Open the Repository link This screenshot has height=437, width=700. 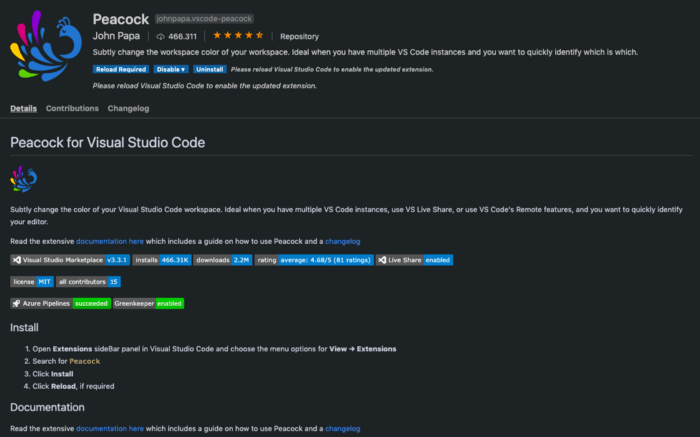(x=299, y=37)
